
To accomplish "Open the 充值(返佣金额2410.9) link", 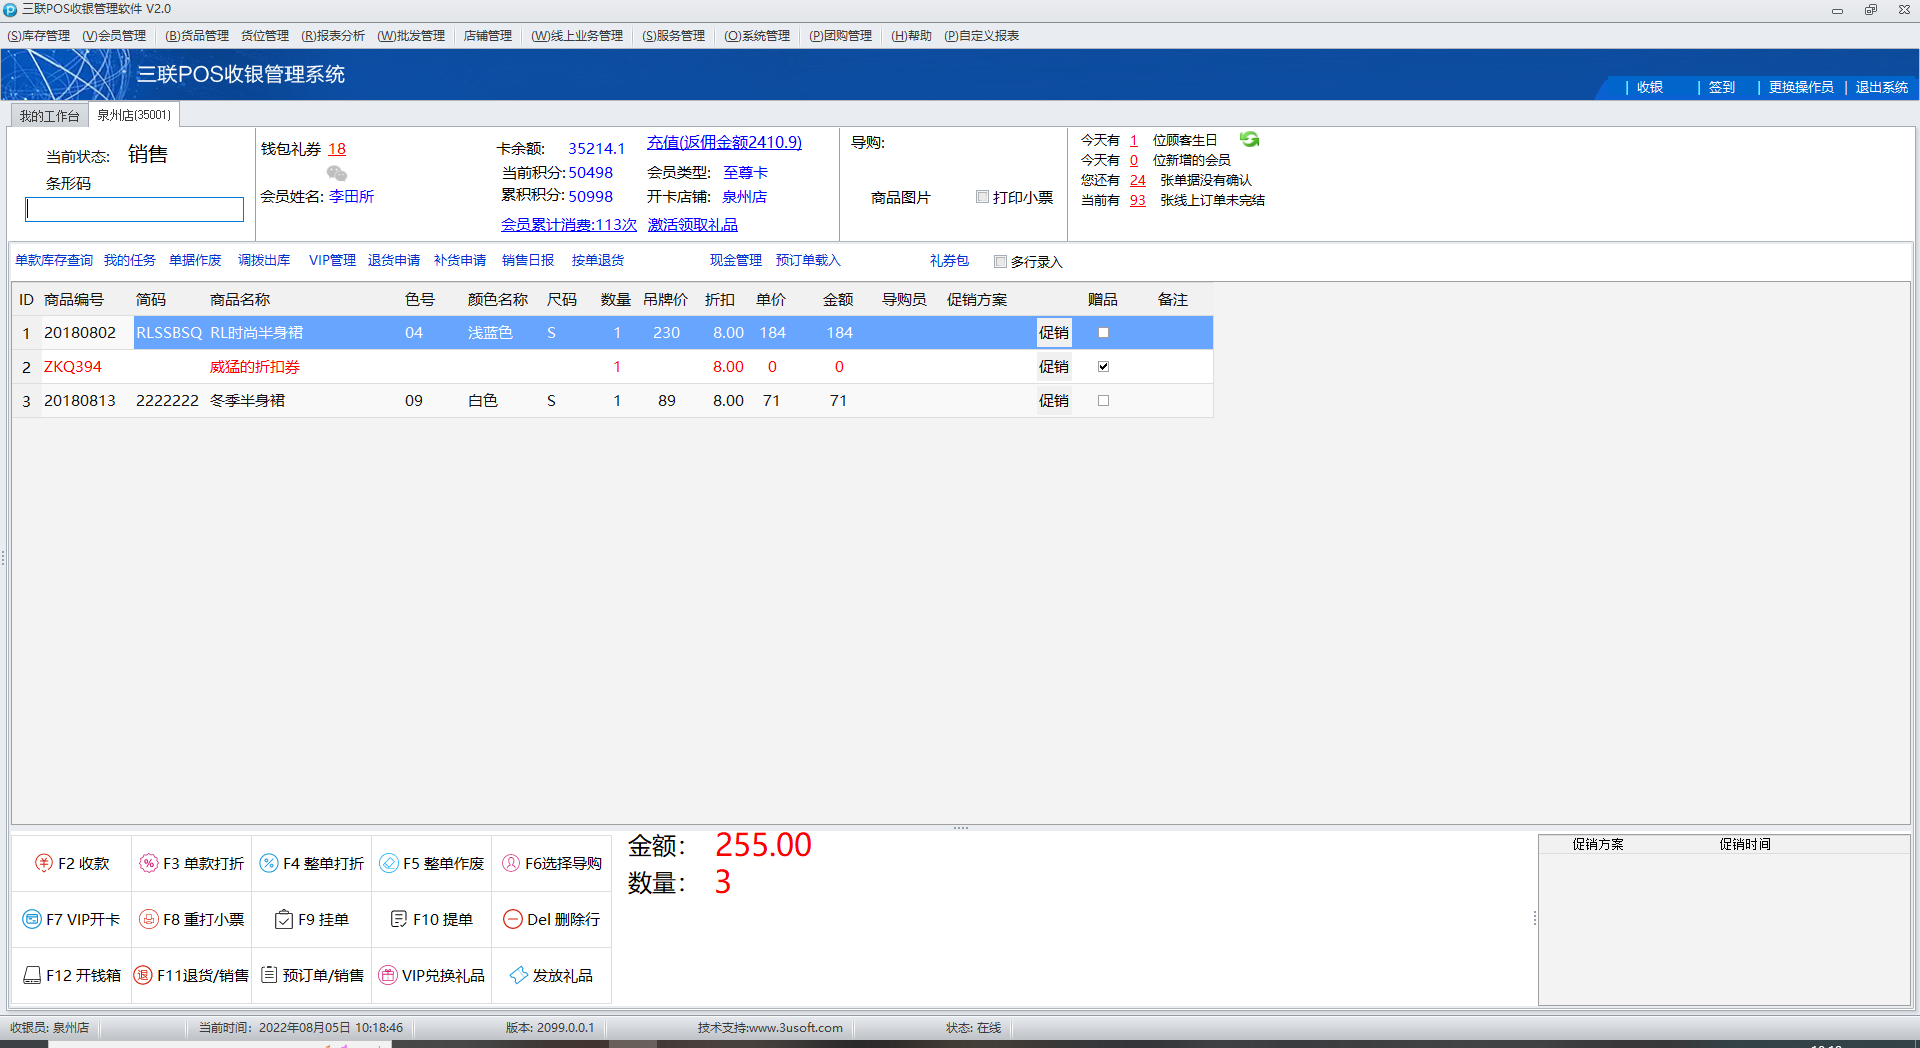I will [724, 143].
